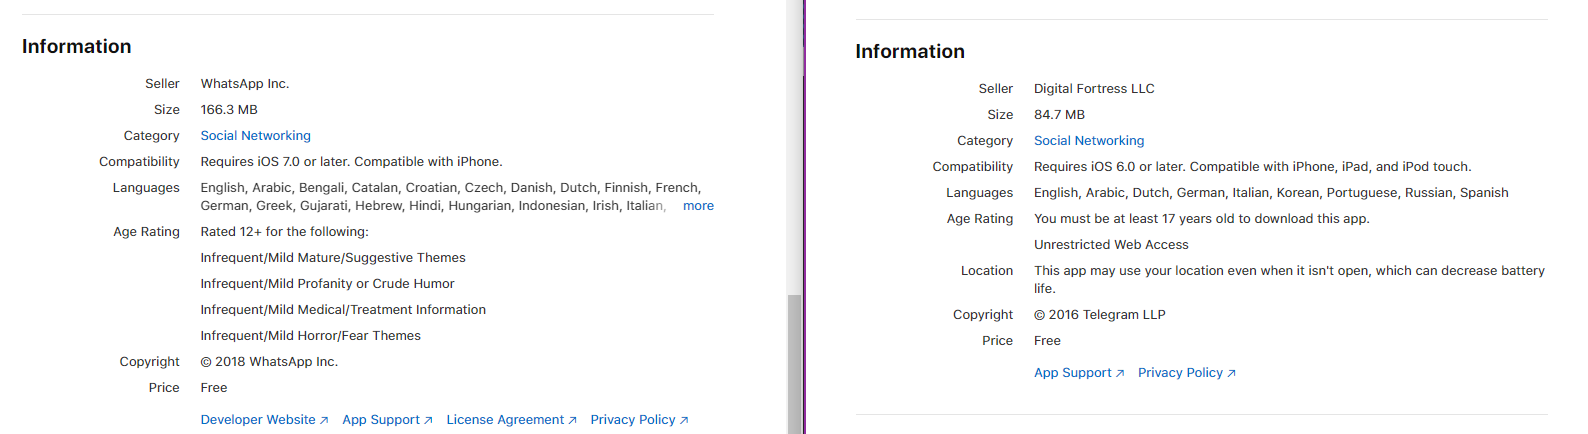This screenshot has height=434, width=1588.
Task: Click the Information heading above Digital Fortress seller
Action: click(x=910, y=52)
